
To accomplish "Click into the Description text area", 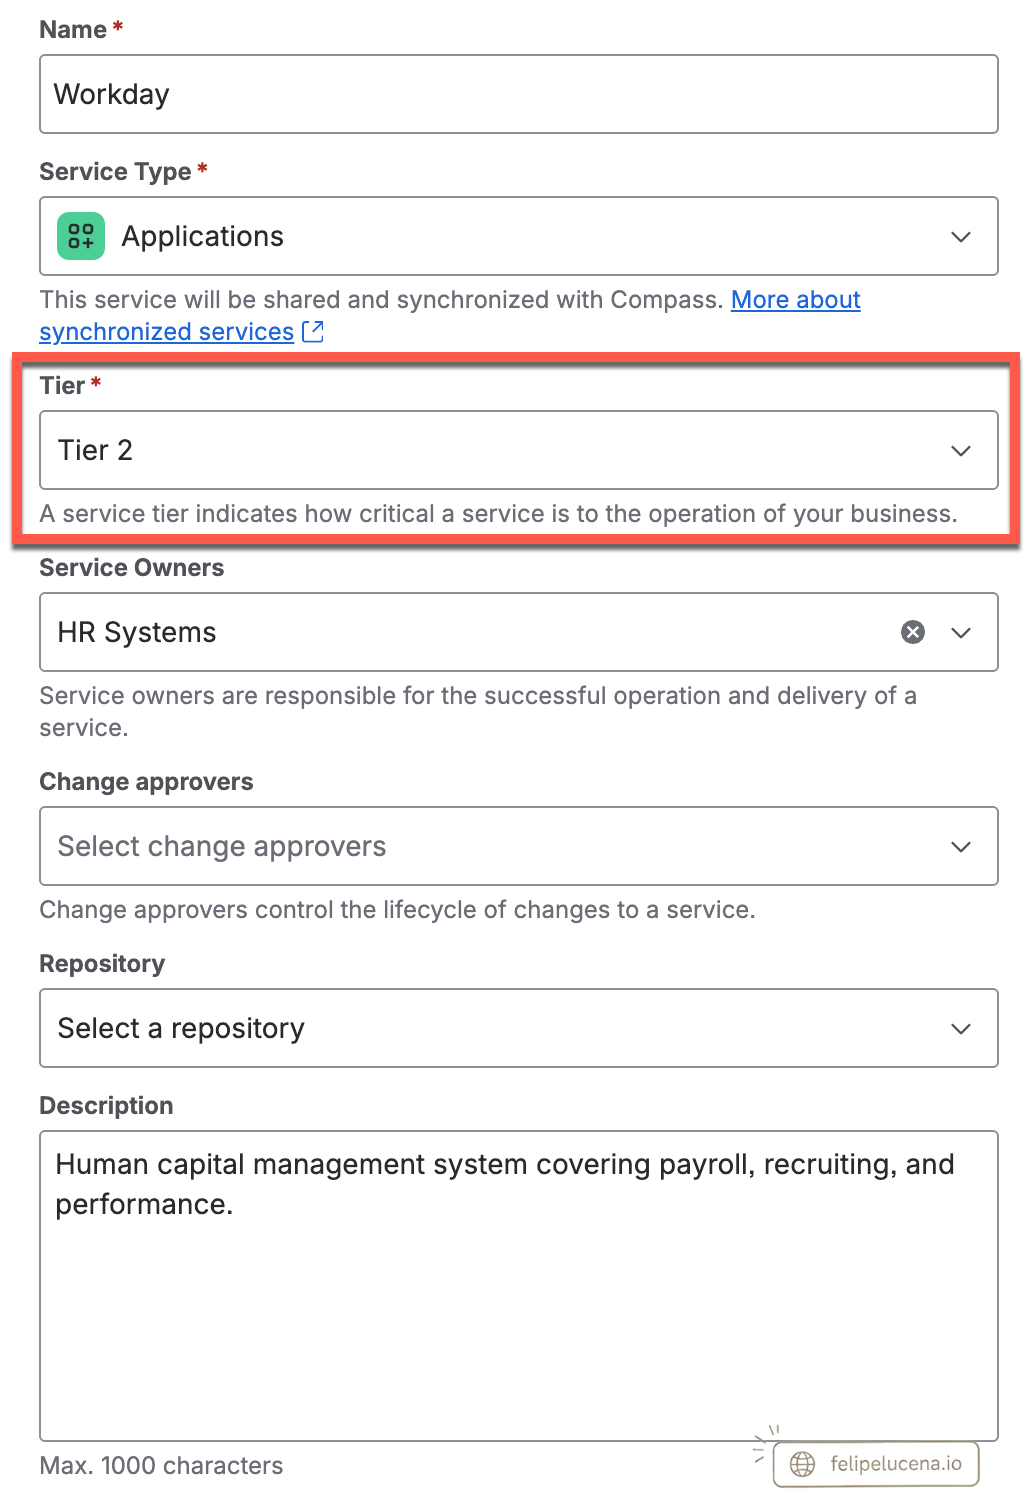I will [x=519, y=1286].
